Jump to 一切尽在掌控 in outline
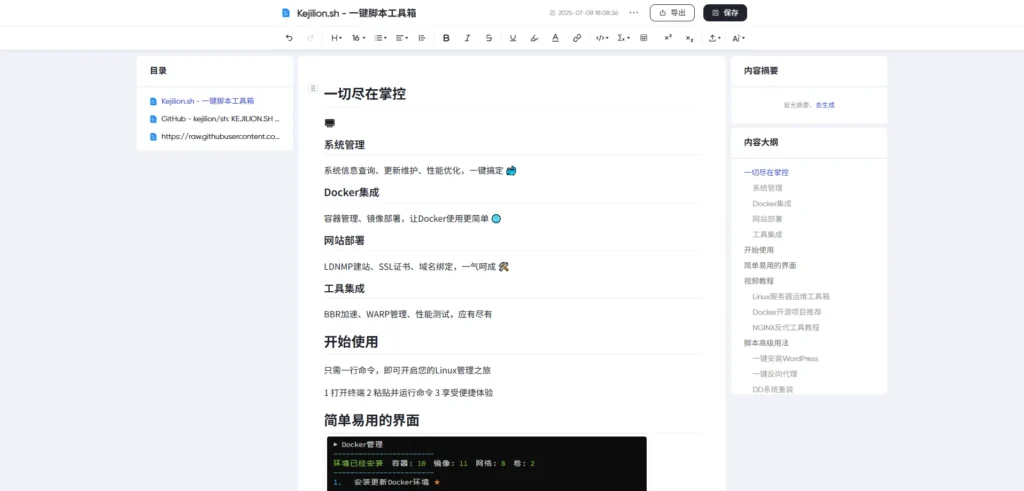The width and height of the screenshot is (1024, 491). click(766, 172)
